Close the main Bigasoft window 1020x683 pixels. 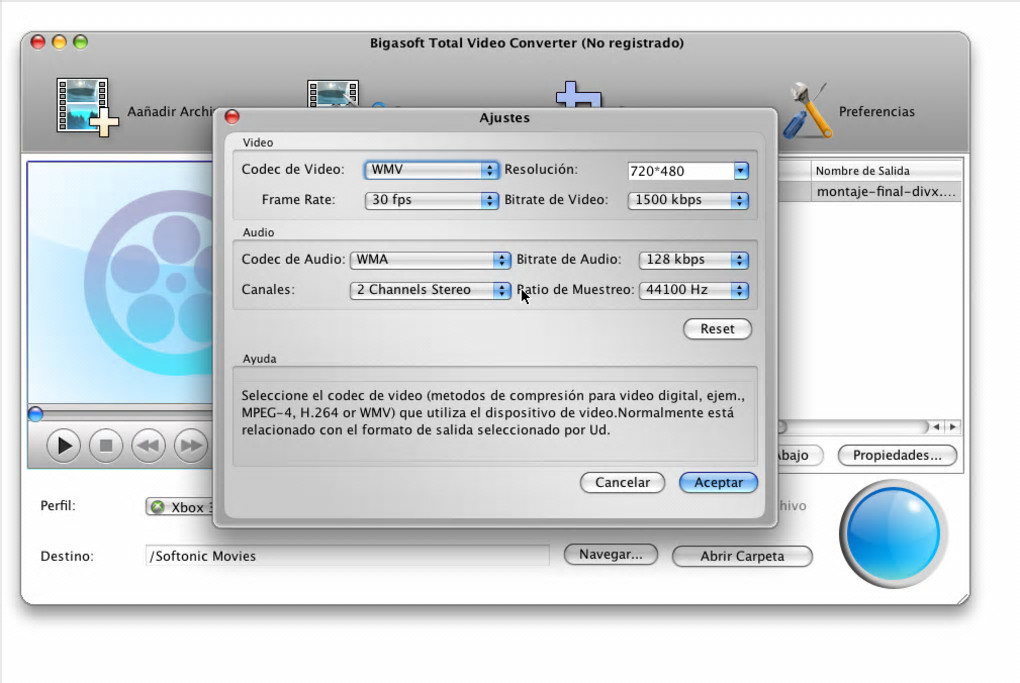[x=38, y=42]
